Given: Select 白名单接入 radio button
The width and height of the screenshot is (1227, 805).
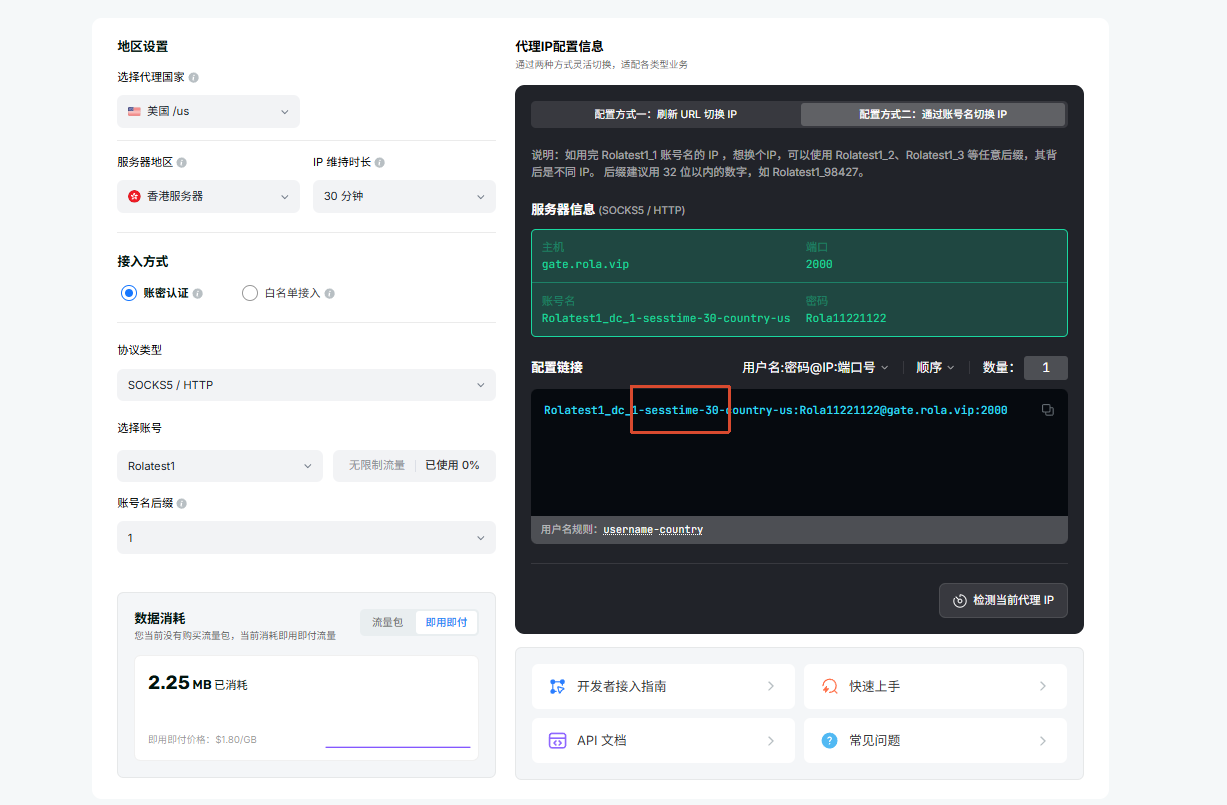Looking at the screenshot, I should pos(250,293).
